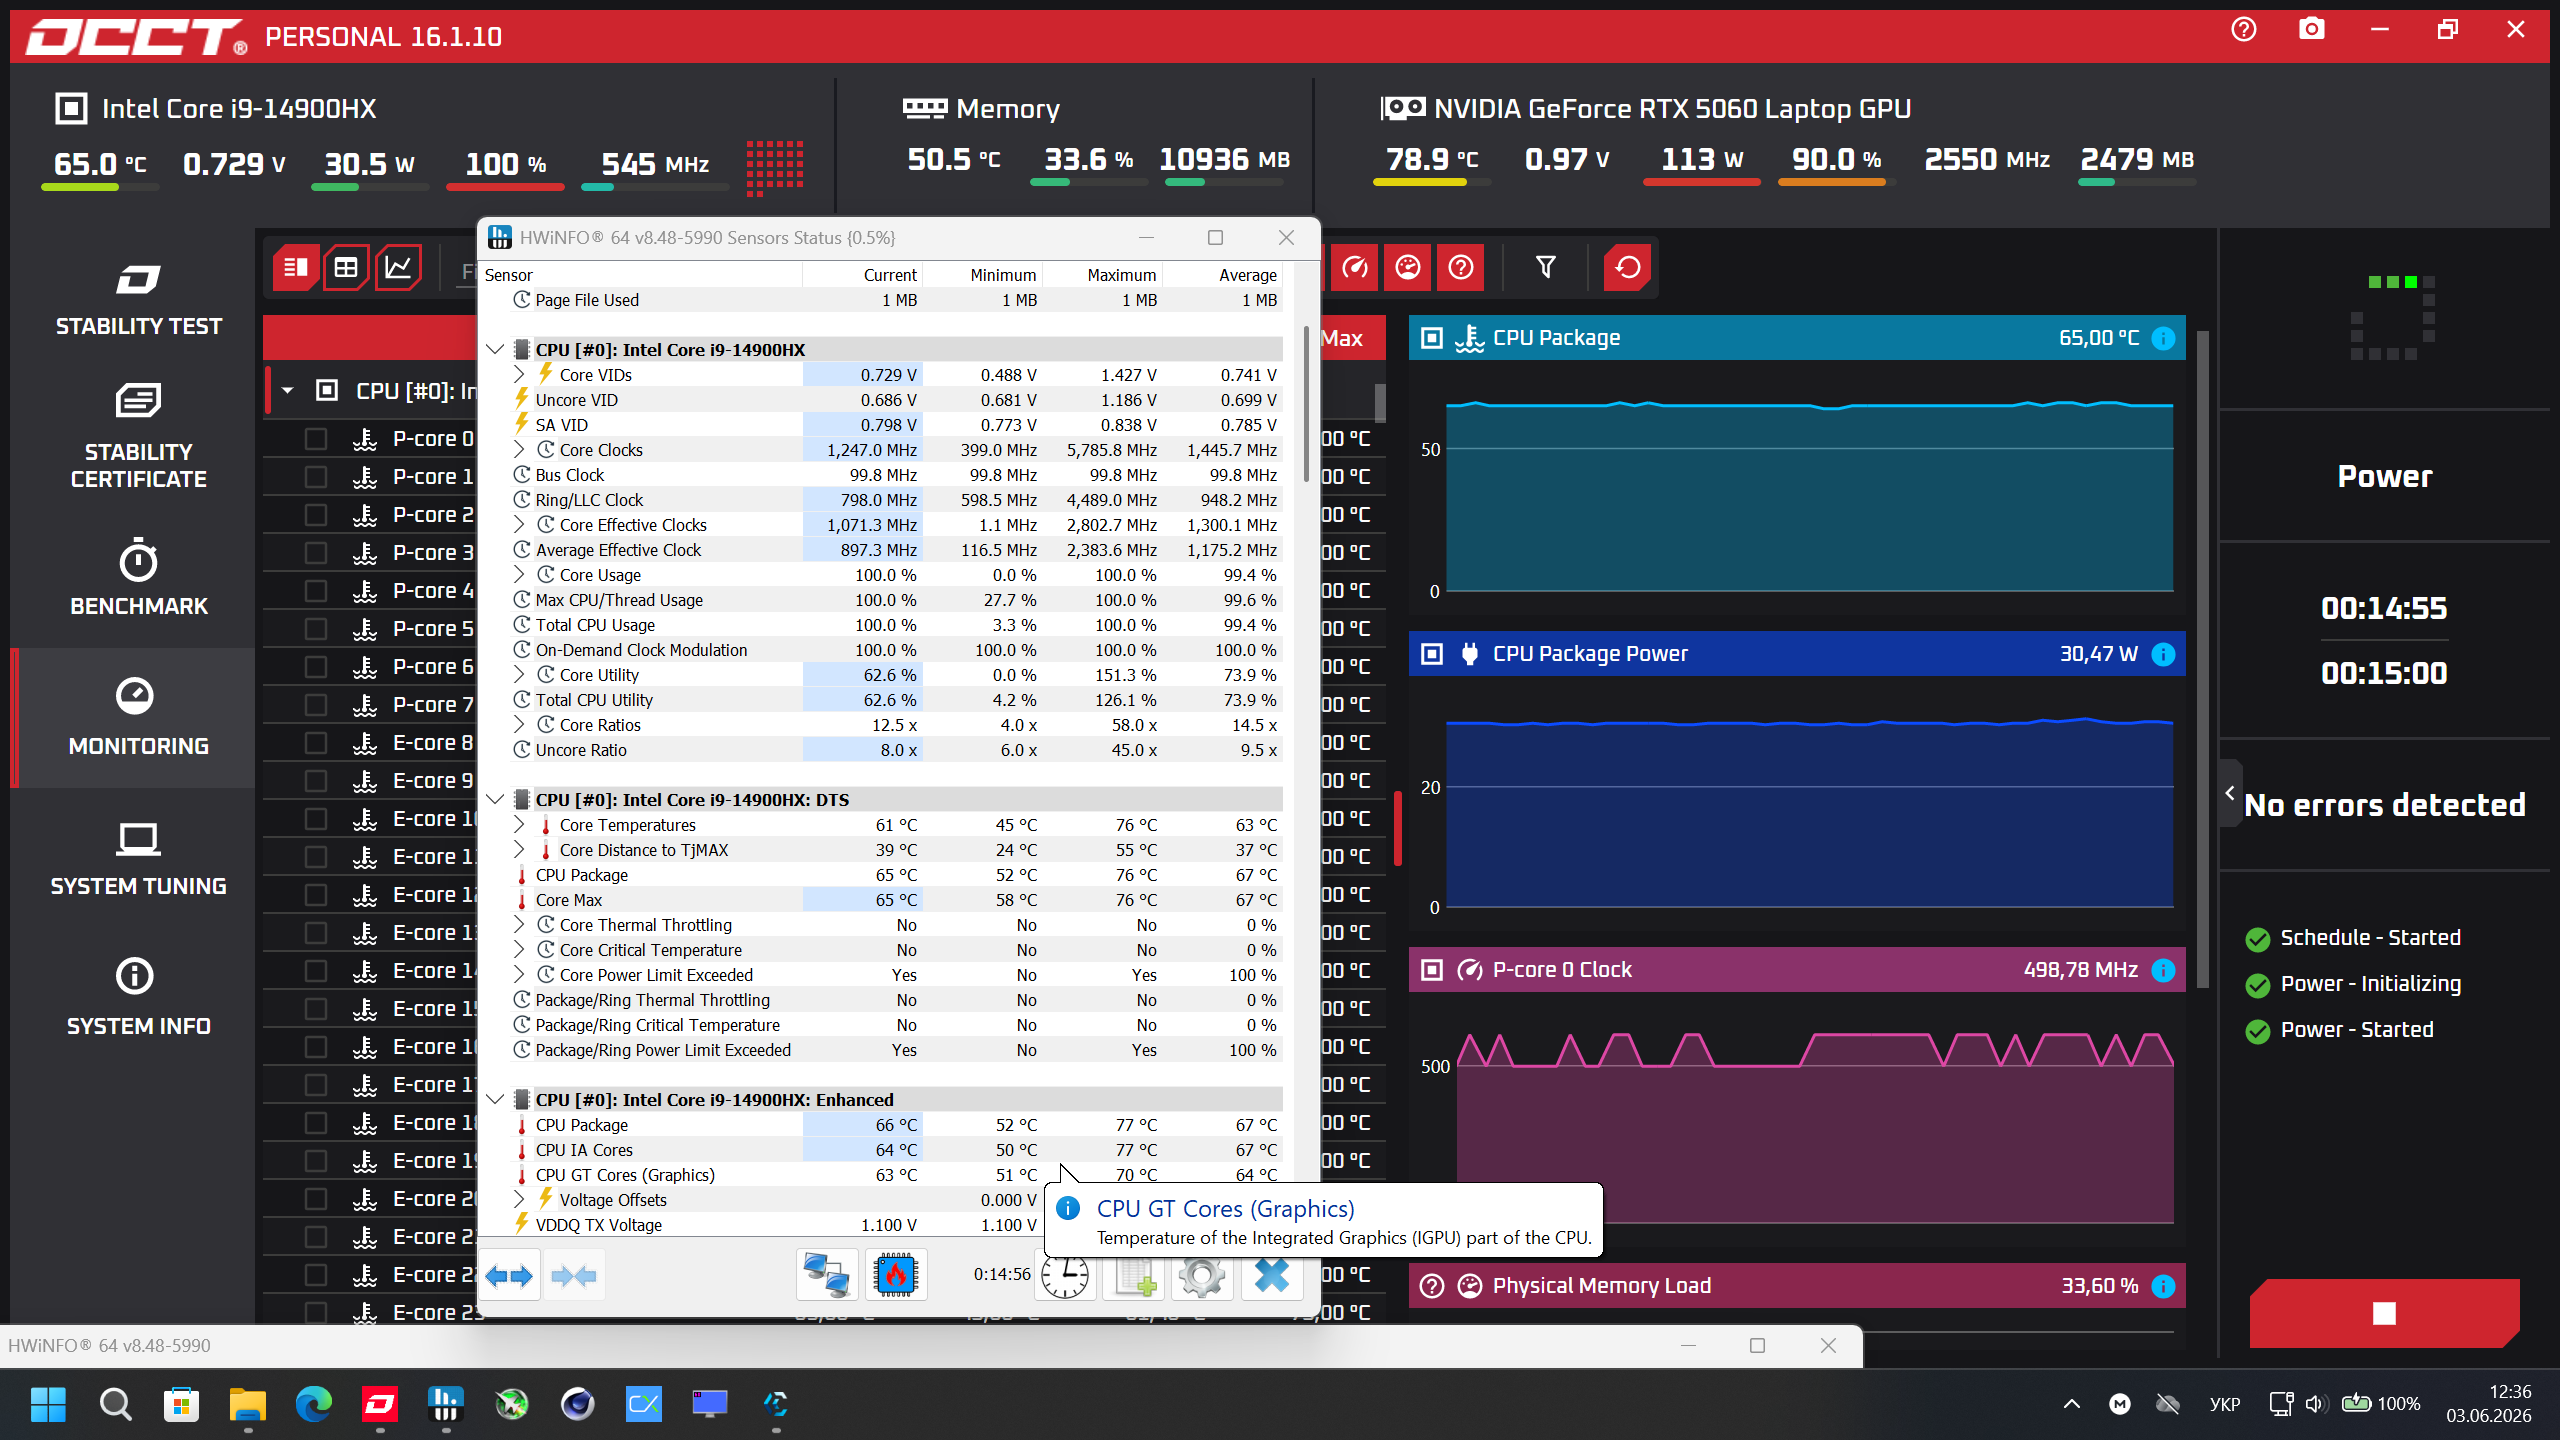Open the STABILITY TEST section
Screen dimensions: 2560x1440
point(138,299)
